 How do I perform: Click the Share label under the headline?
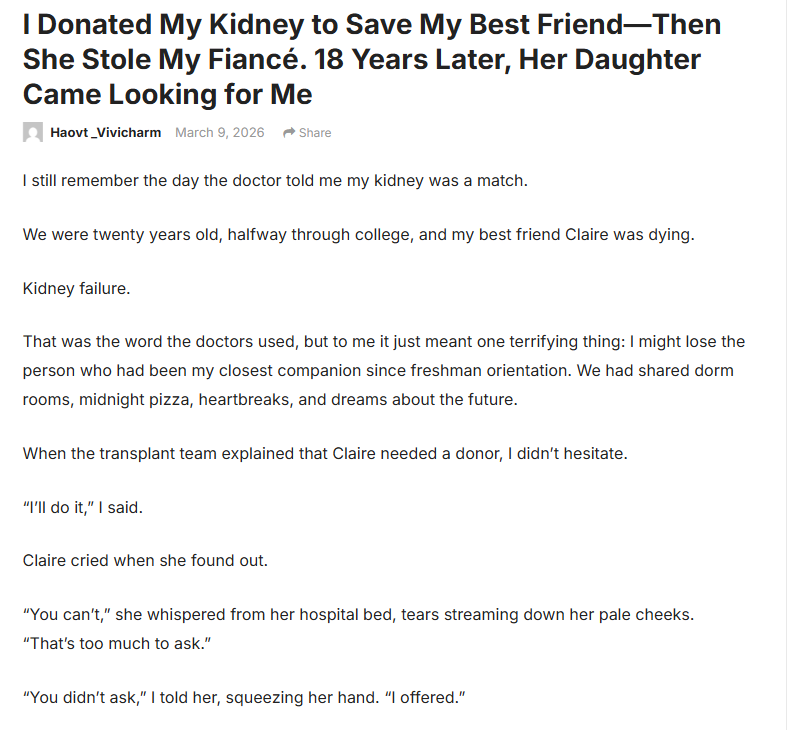point(315,133)
